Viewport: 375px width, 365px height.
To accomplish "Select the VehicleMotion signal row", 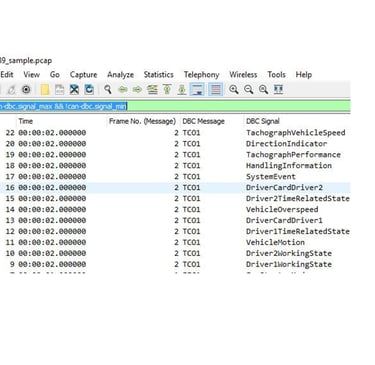I will 175,242.
